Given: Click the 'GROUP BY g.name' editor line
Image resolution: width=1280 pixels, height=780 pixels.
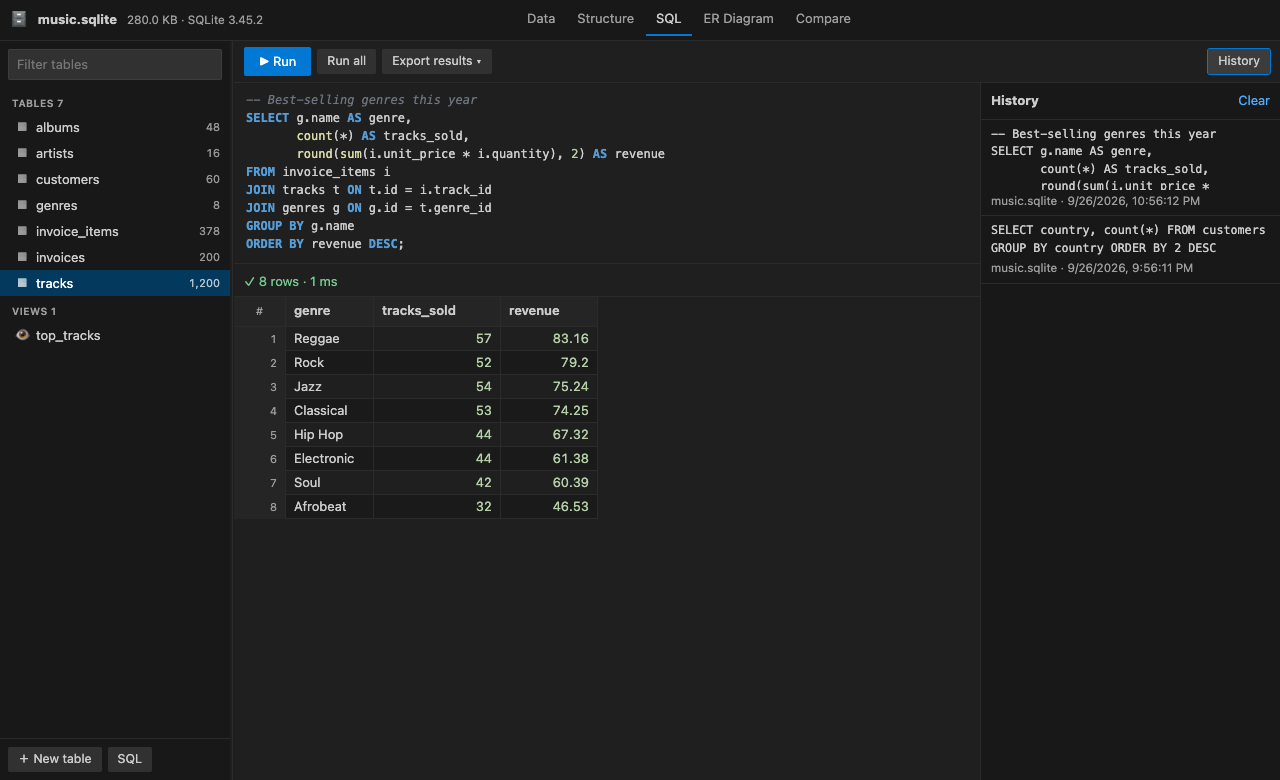Looking at the screenshot, I should coord(300,226).
